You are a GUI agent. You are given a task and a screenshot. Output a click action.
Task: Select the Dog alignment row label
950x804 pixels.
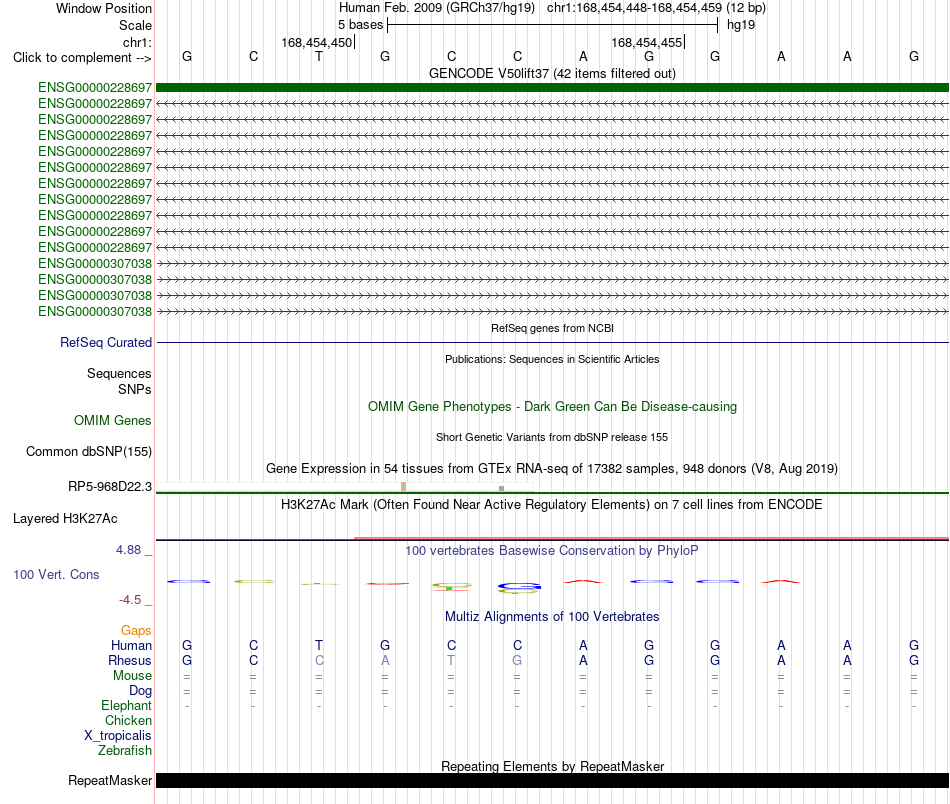(x=140, y=691)
